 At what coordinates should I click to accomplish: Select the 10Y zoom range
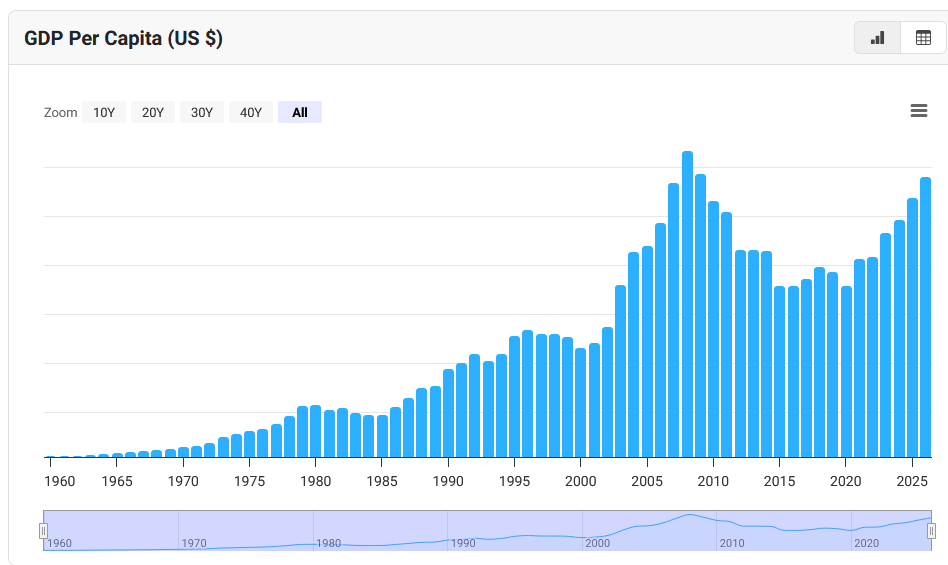[104, 112]
